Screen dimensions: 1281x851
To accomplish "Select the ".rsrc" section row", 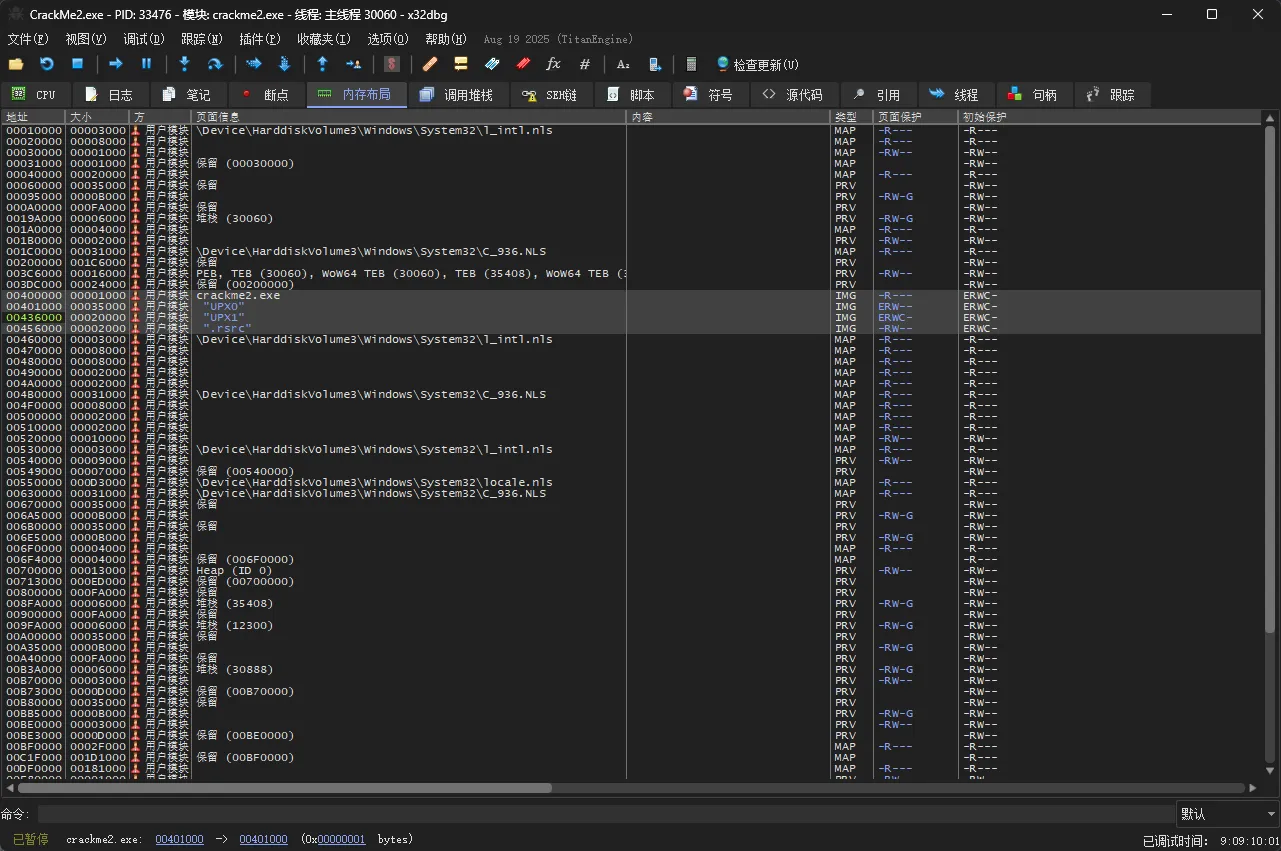I will point(631,329).
